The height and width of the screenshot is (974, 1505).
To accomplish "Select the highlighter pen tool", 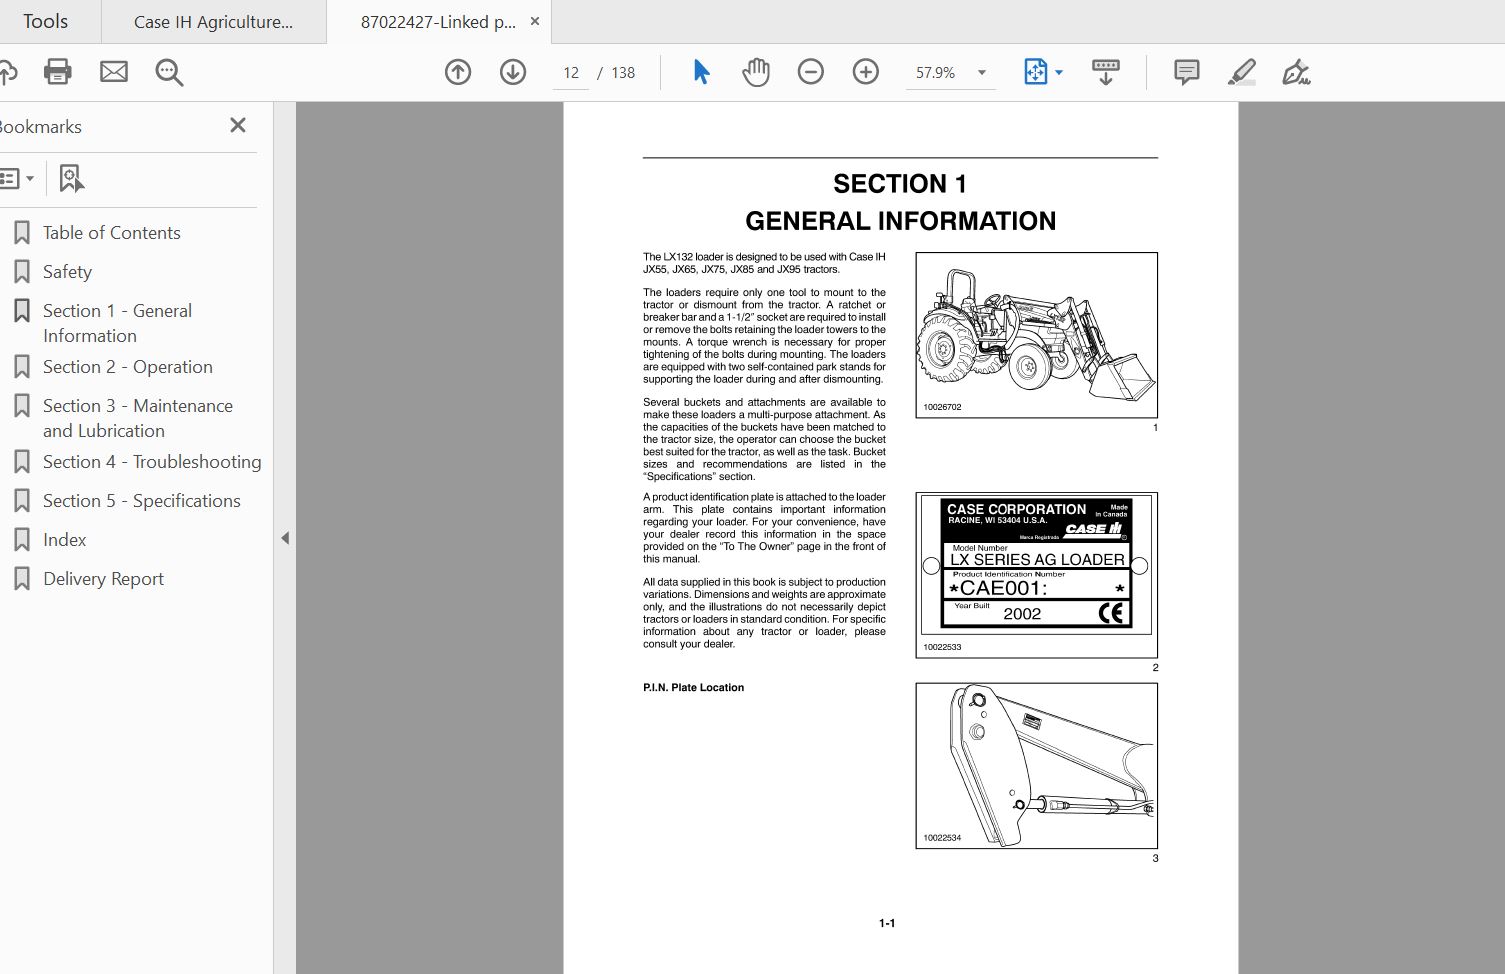I will coord(1242,72).
